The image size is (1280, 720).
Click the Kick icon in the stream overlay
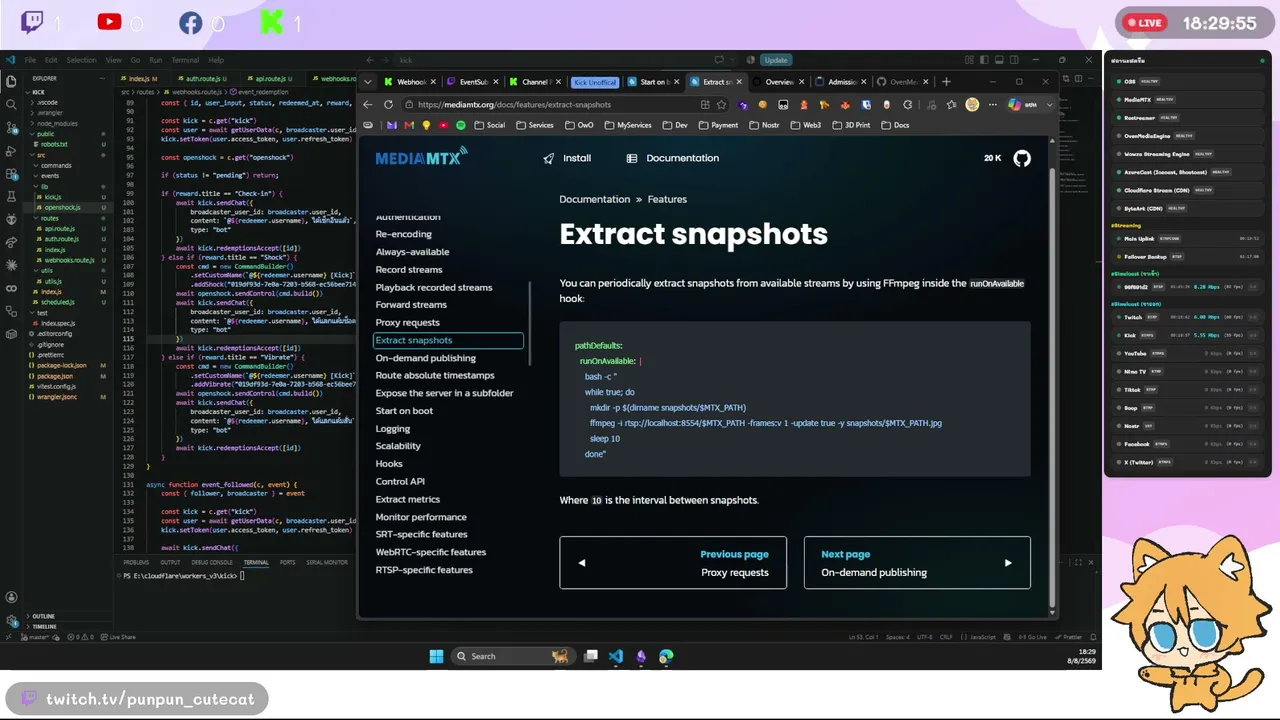270,22
